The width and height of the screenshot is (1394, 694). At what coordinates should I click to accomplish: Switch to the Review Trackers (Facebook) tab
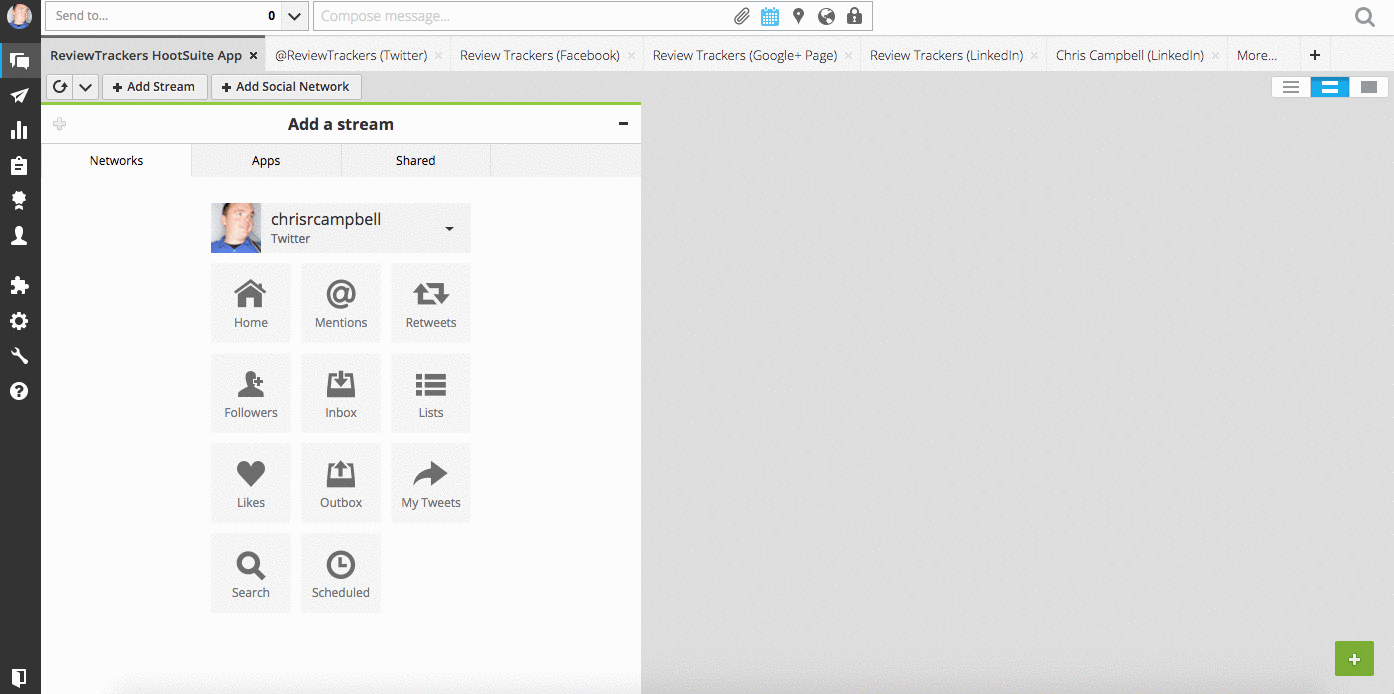coord(540,56)
